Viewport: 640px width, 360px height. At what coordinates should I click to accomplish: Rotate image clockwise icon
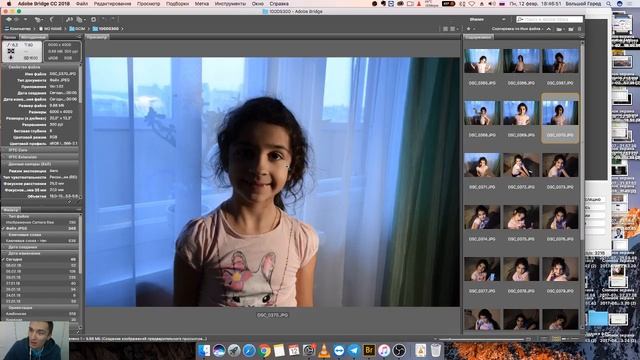tap(113, 19)
